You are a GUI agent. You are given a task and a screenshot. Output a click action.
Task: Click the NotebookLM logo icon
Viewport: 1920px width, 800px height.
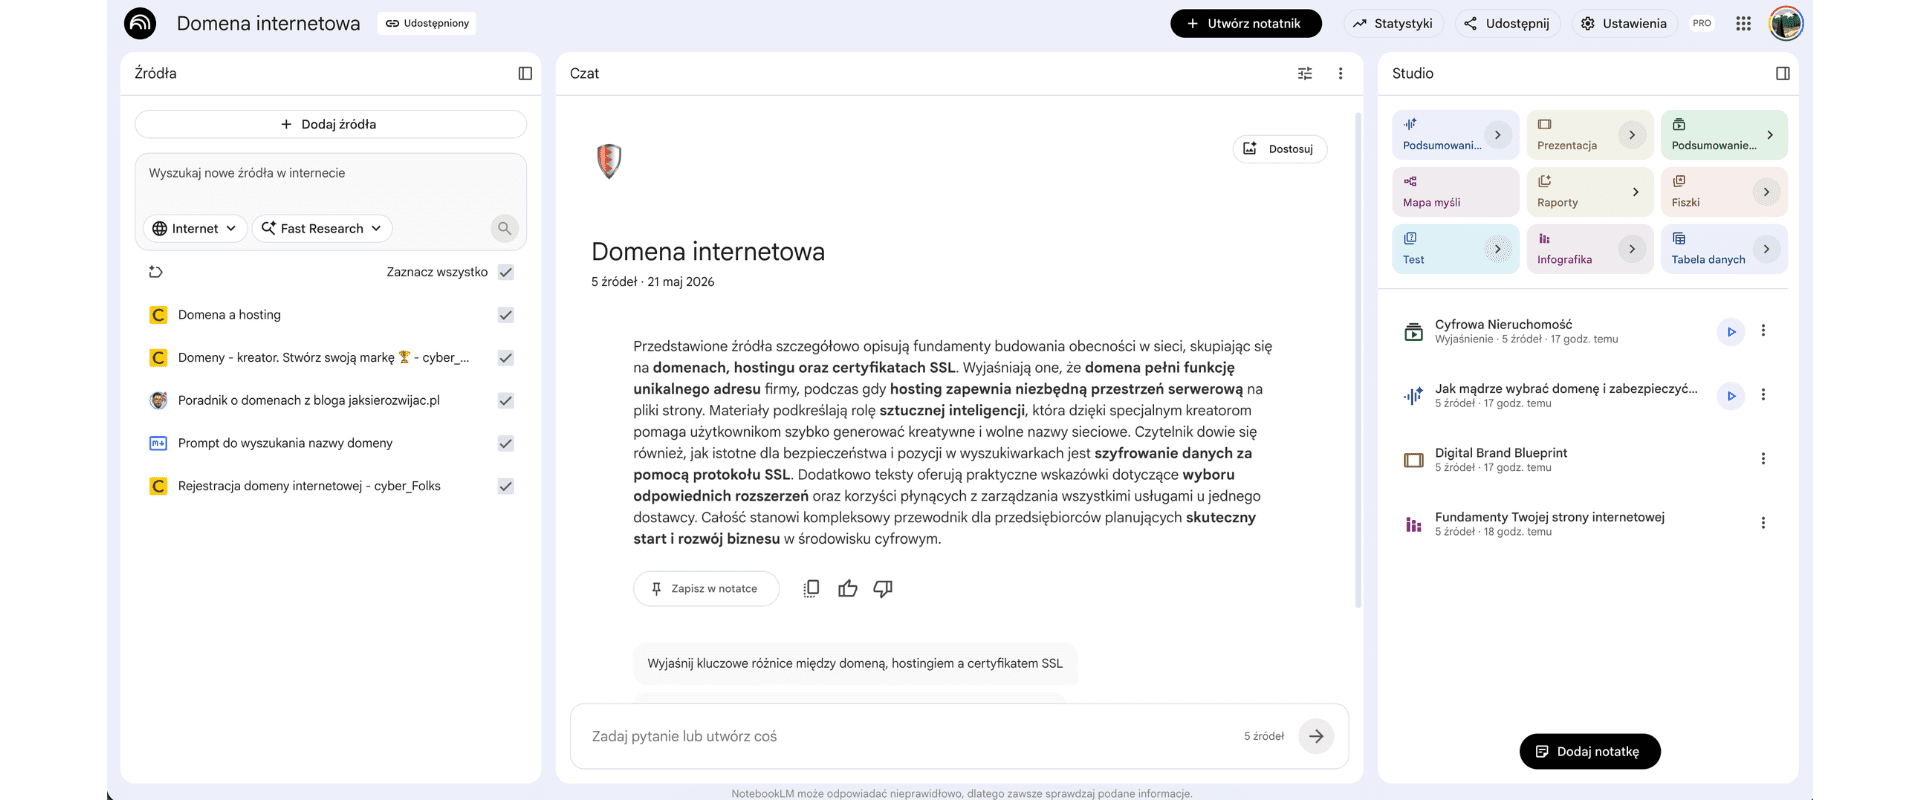[140, 23]
